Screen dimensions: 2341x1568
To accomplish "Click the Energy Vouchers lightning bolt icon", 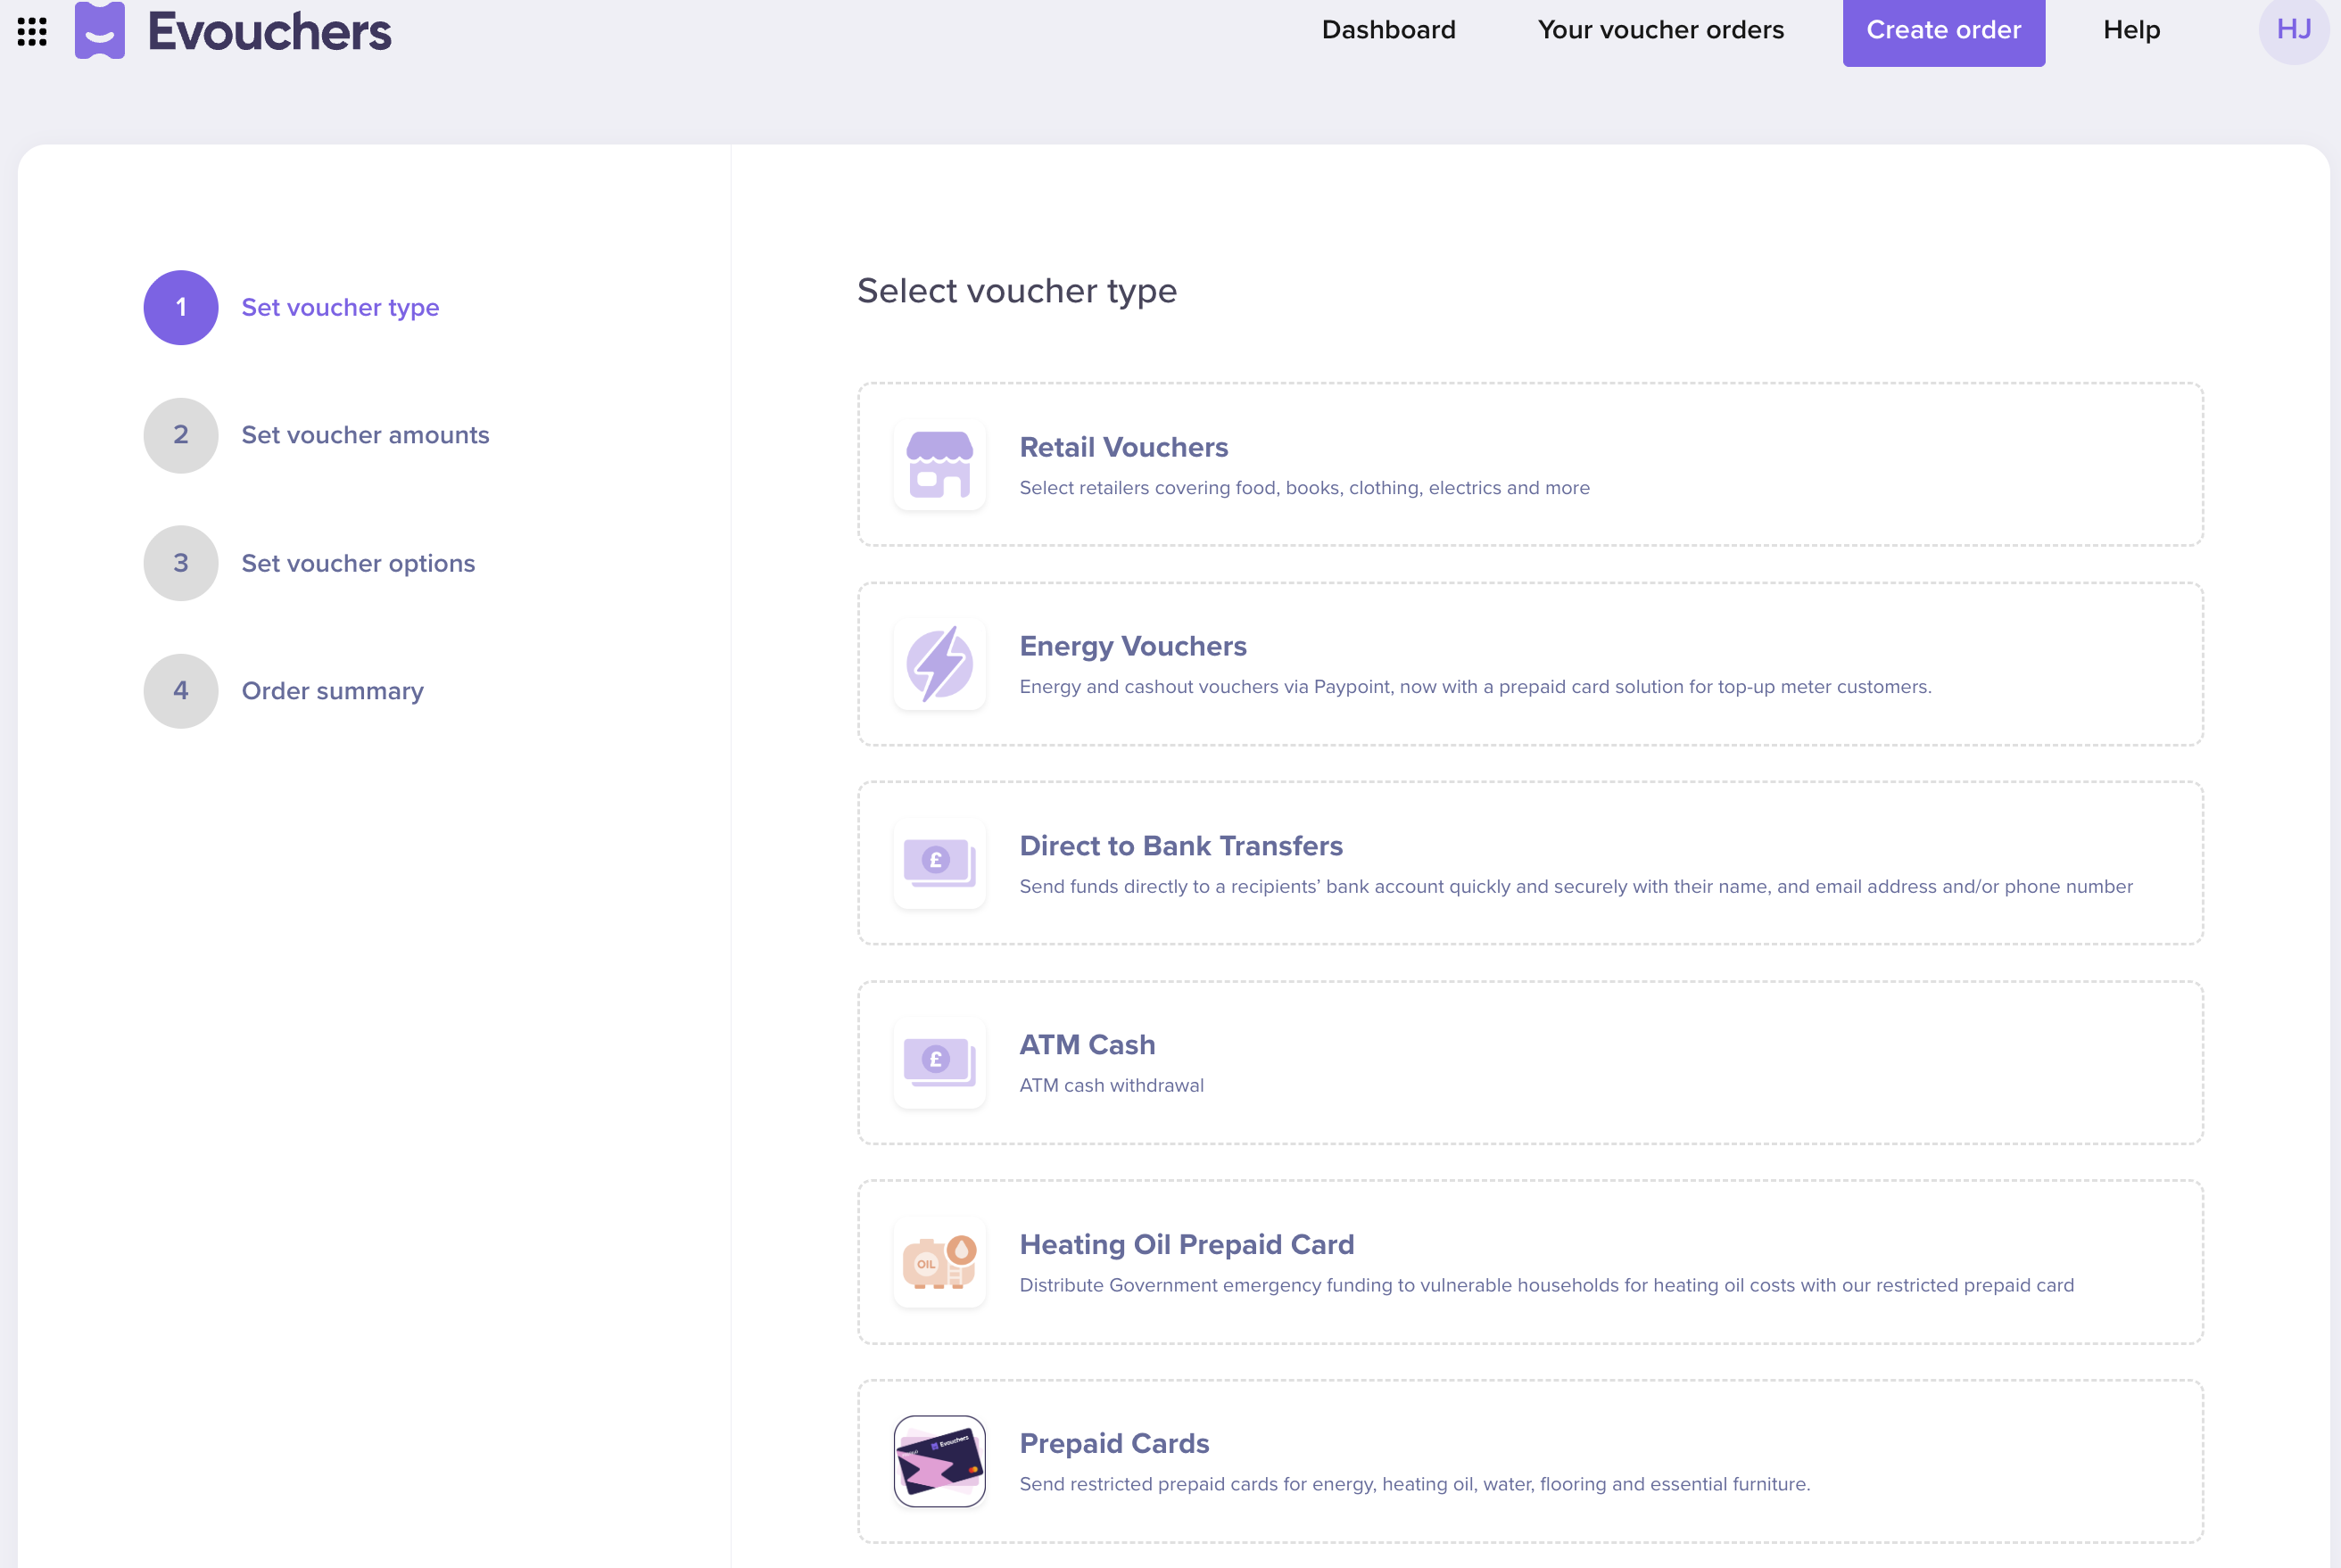I will coord(939,664).
